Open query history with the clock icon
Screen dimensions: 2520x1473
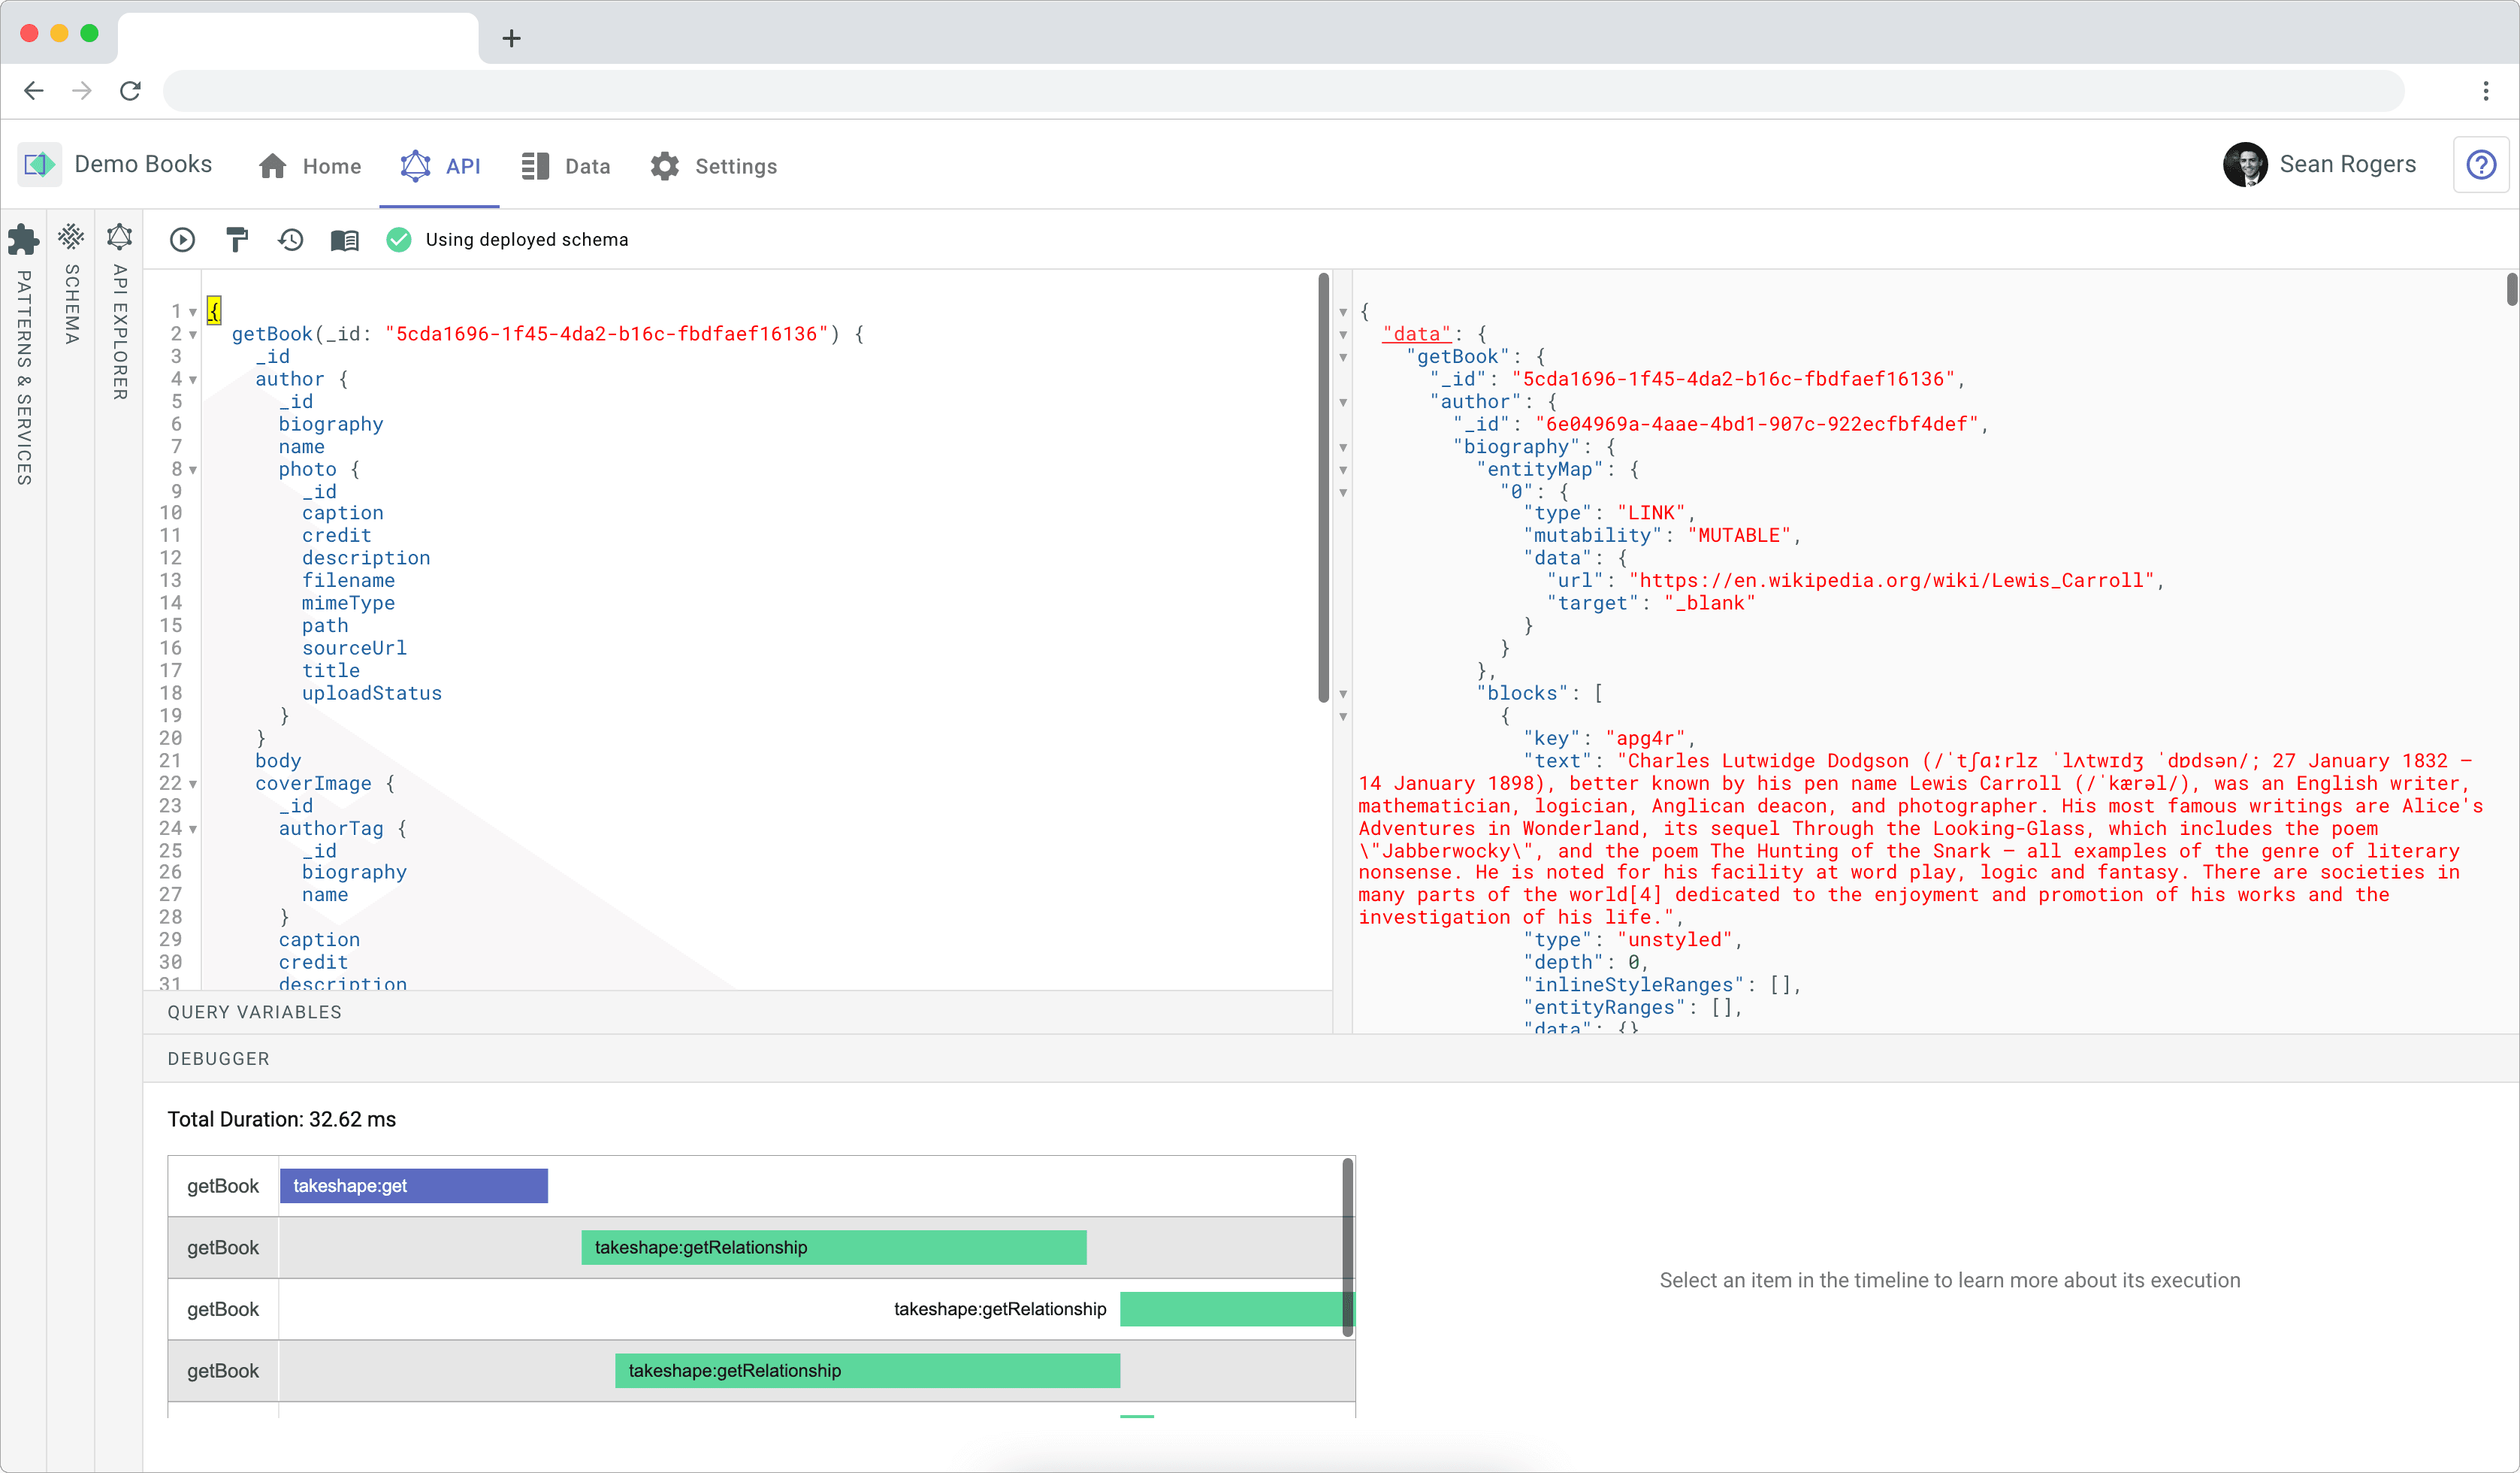(290, 239)
